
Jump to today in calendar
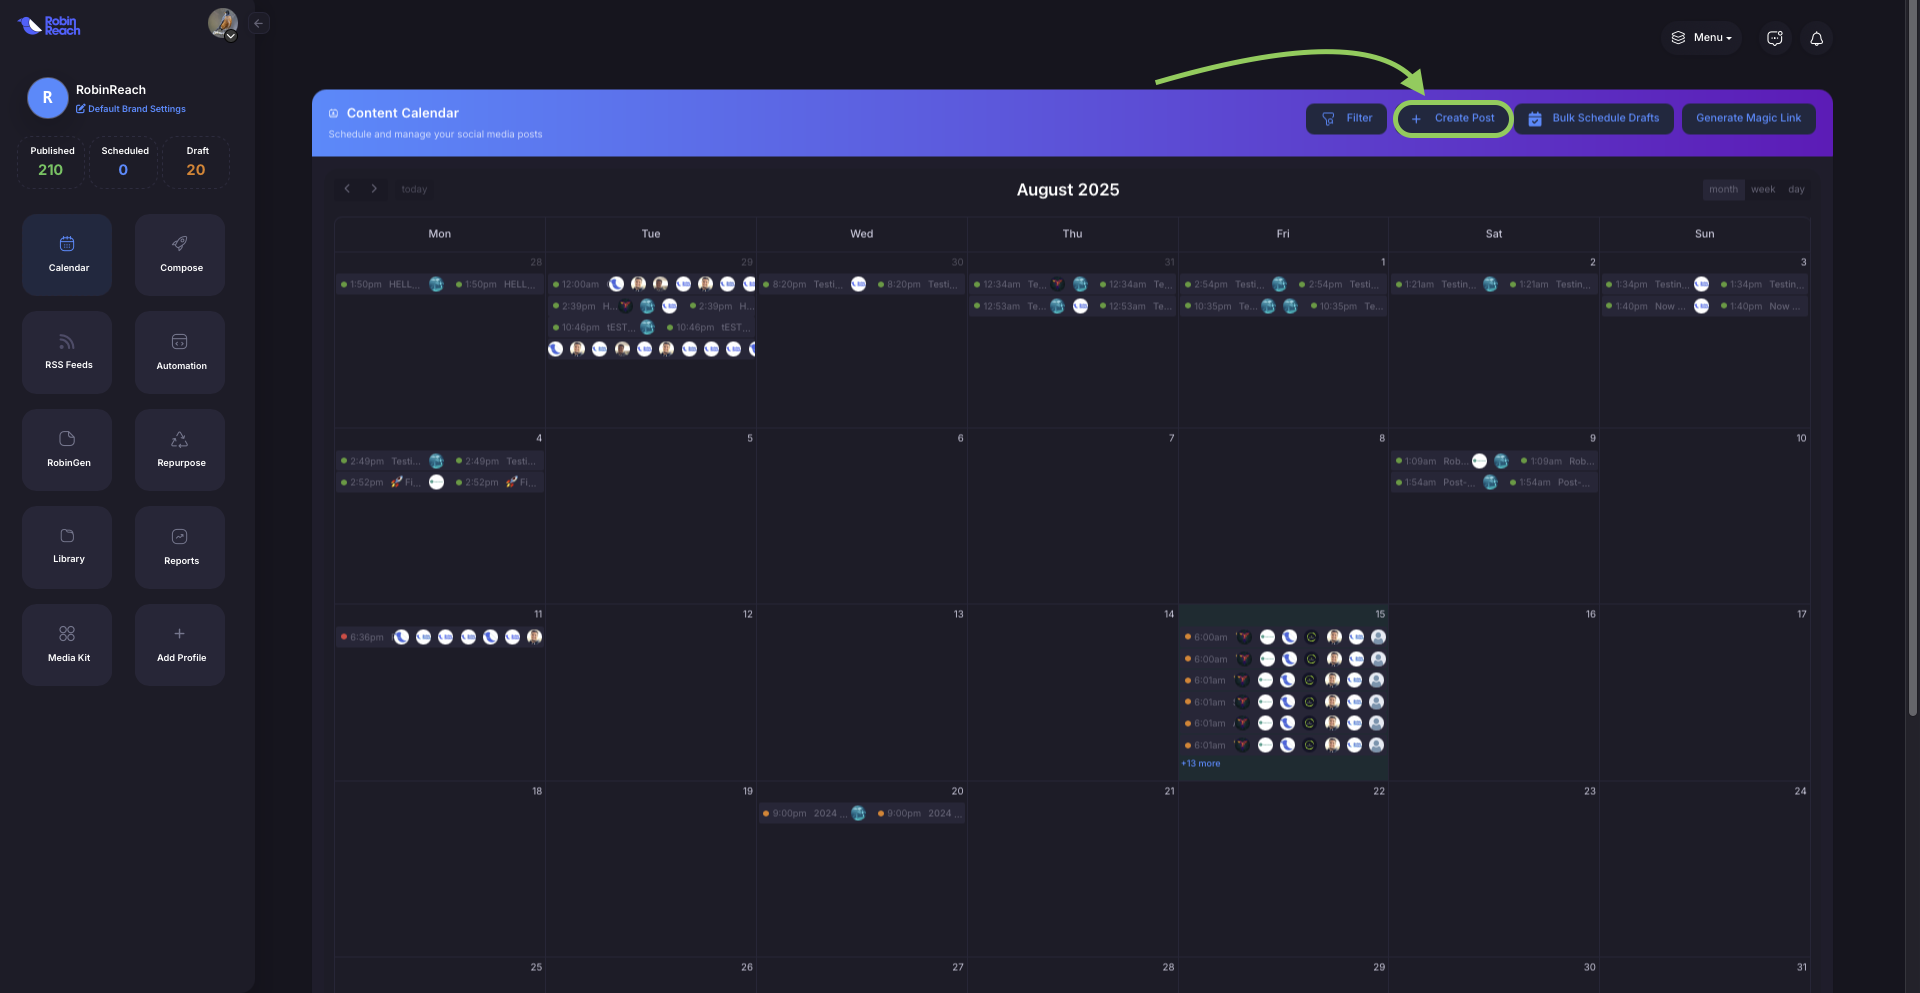point(414,189)
